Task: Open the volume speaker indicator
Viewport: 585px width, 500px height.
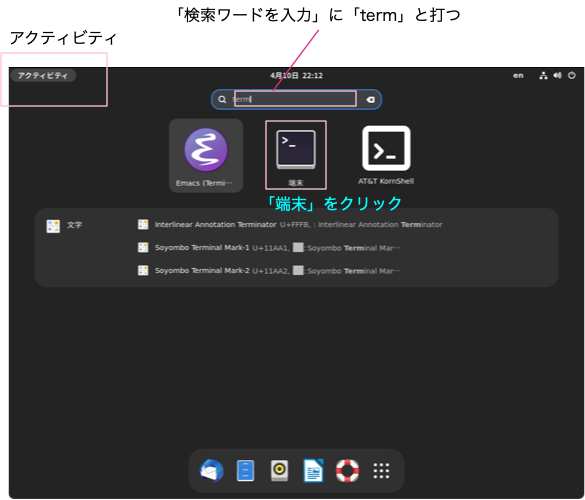Action: tap(557, 76)
